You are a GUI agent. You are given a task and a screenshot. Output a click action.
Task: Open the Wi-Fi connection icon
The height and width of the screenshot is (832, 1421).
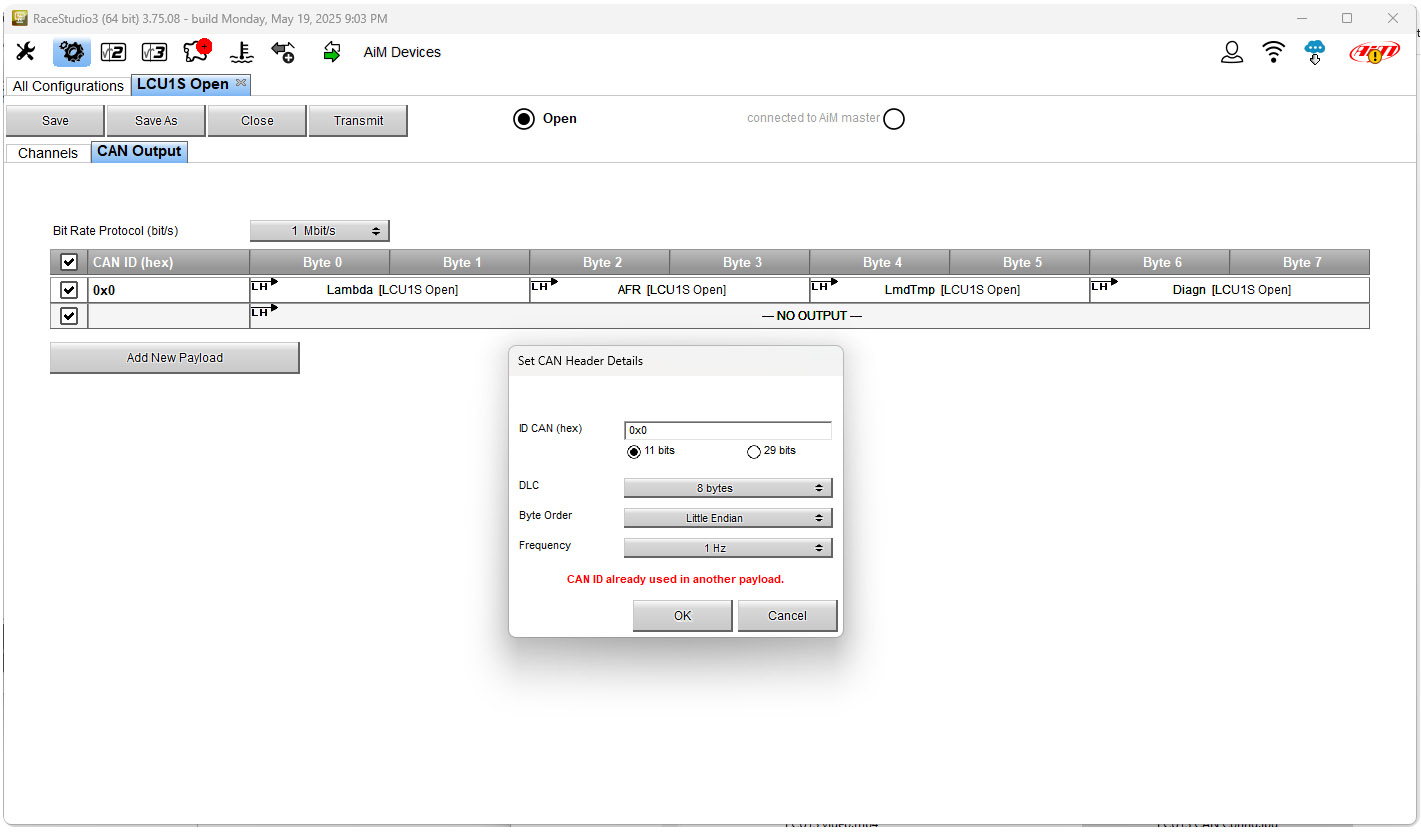pyautogui.click(x=1273, y=52)
